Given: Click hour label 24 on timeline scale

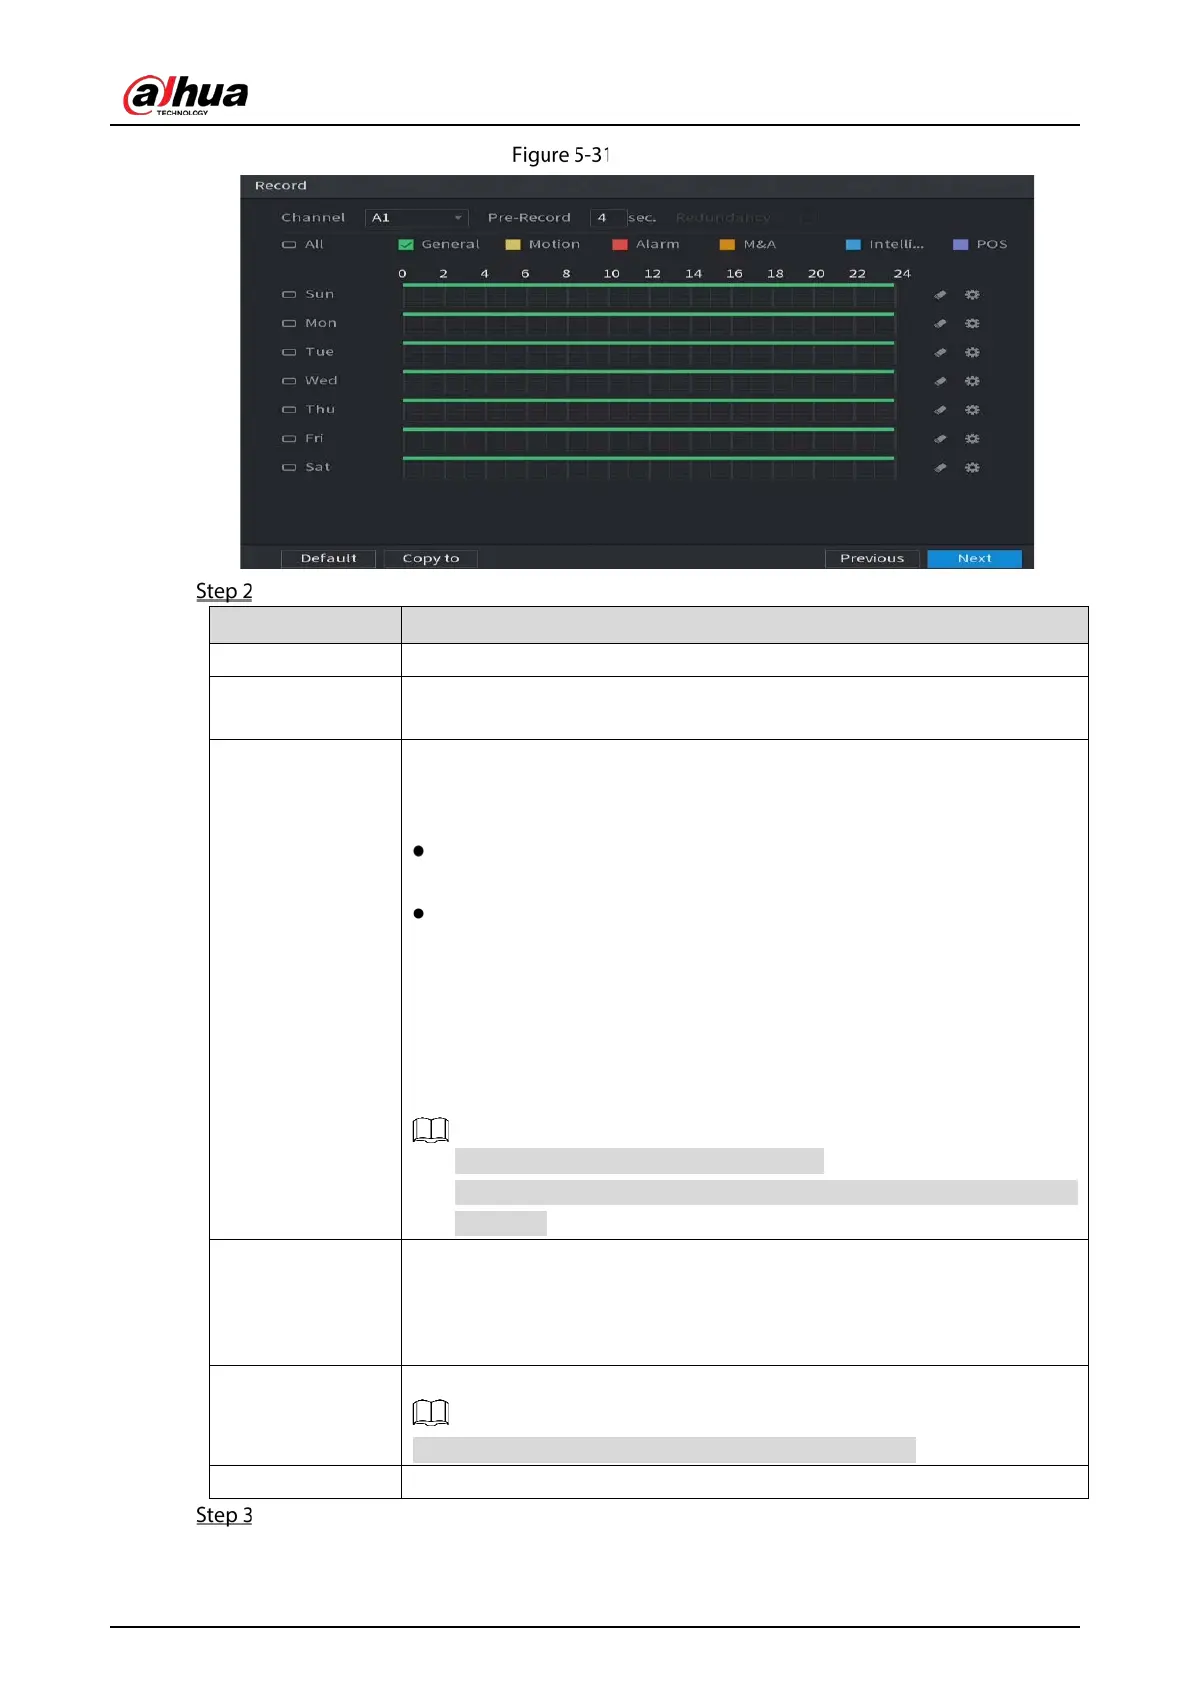Looking at the screenshot, I should click(902, 274).
